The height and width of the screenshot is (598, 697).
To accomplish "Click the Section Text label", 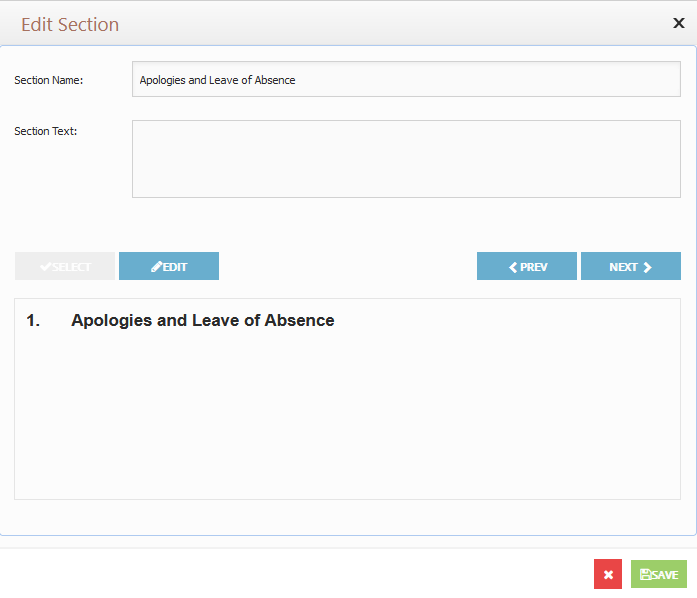I will (x=45, y=131).
